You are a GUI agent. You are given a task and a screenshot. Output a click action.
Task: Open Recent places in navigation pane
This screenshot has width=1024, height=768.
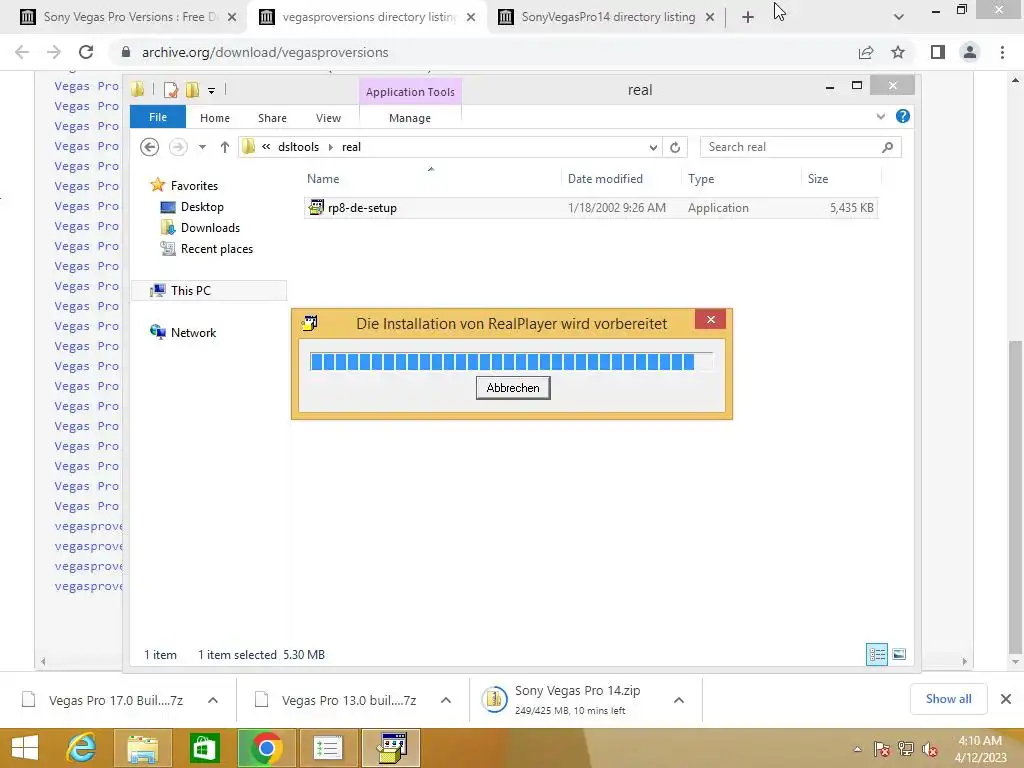tap(216, 249)
